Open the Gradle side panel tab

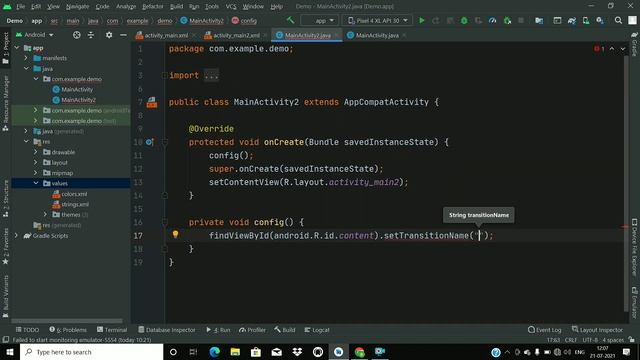pos(634,44)
